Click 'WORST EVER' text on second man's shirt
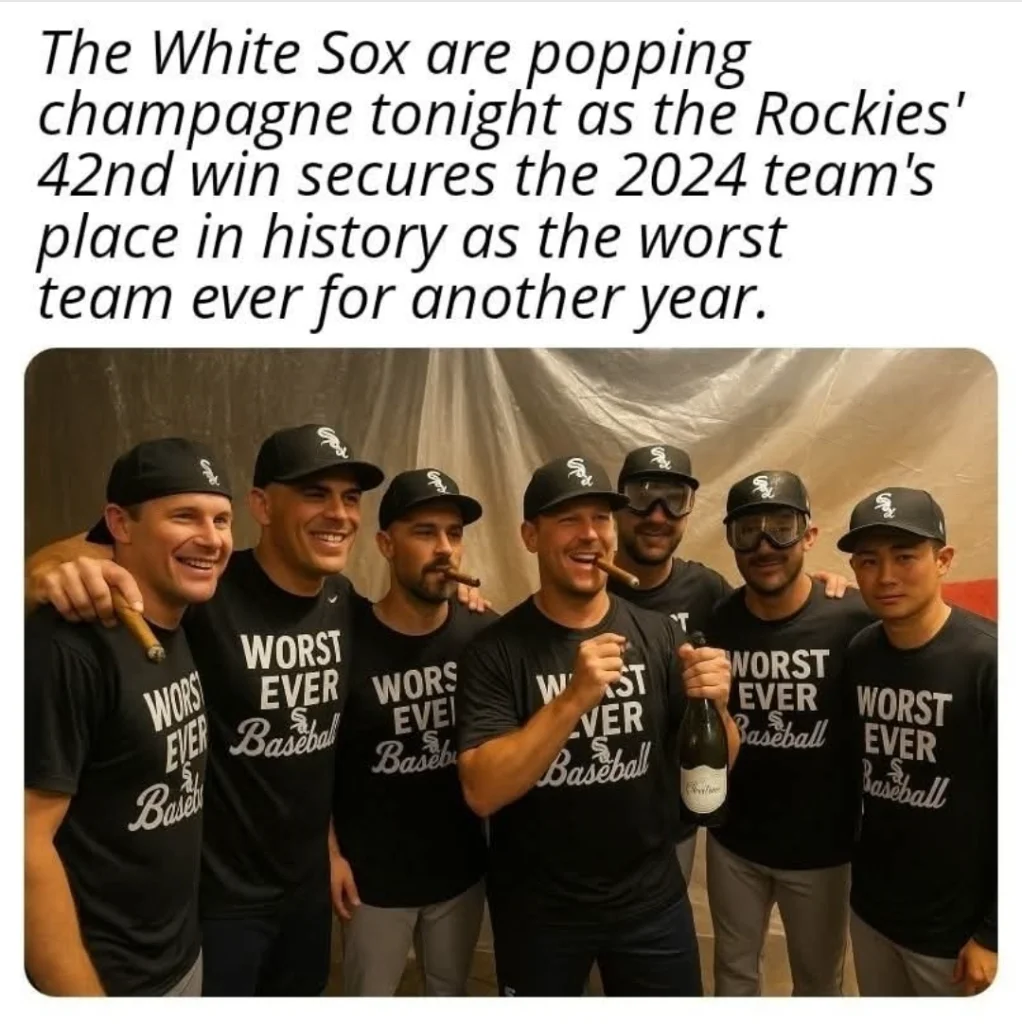 coord(292,670)
